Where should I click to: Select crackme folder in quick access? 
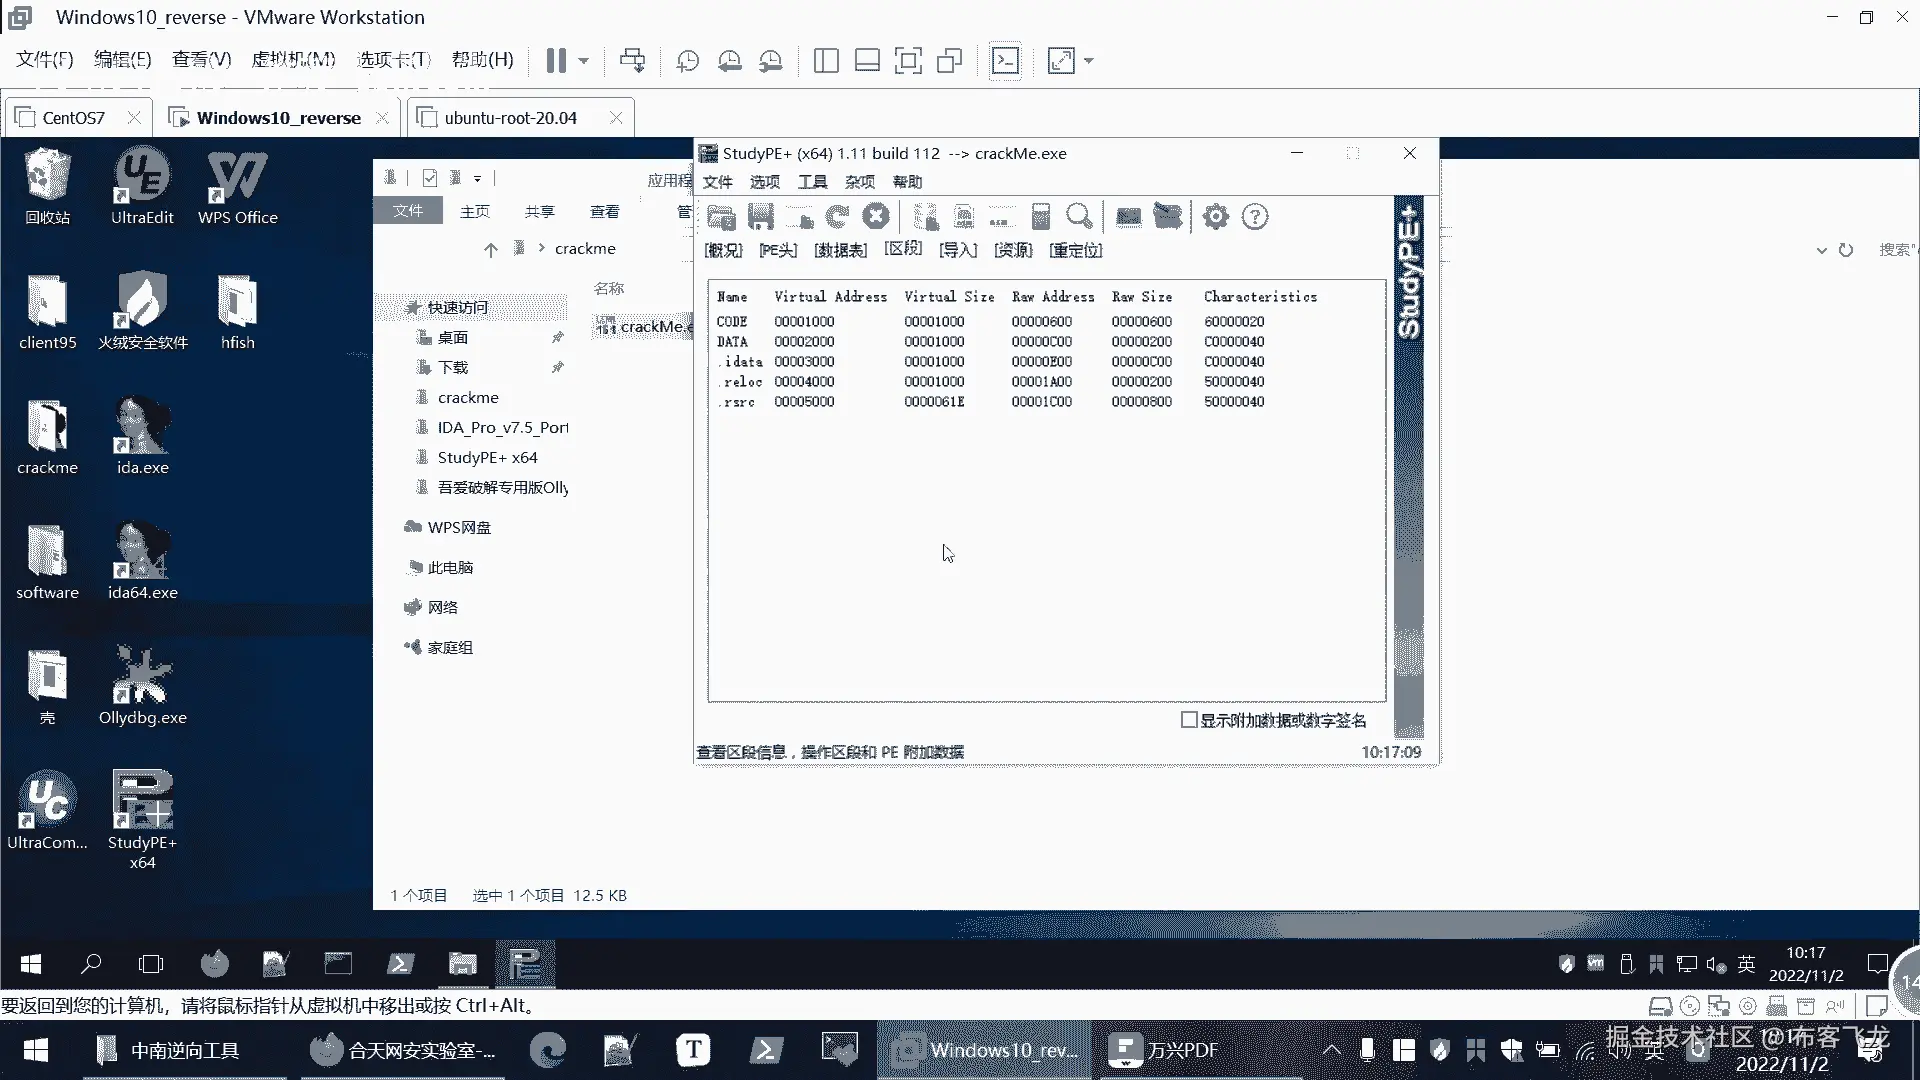click(467, 397)
